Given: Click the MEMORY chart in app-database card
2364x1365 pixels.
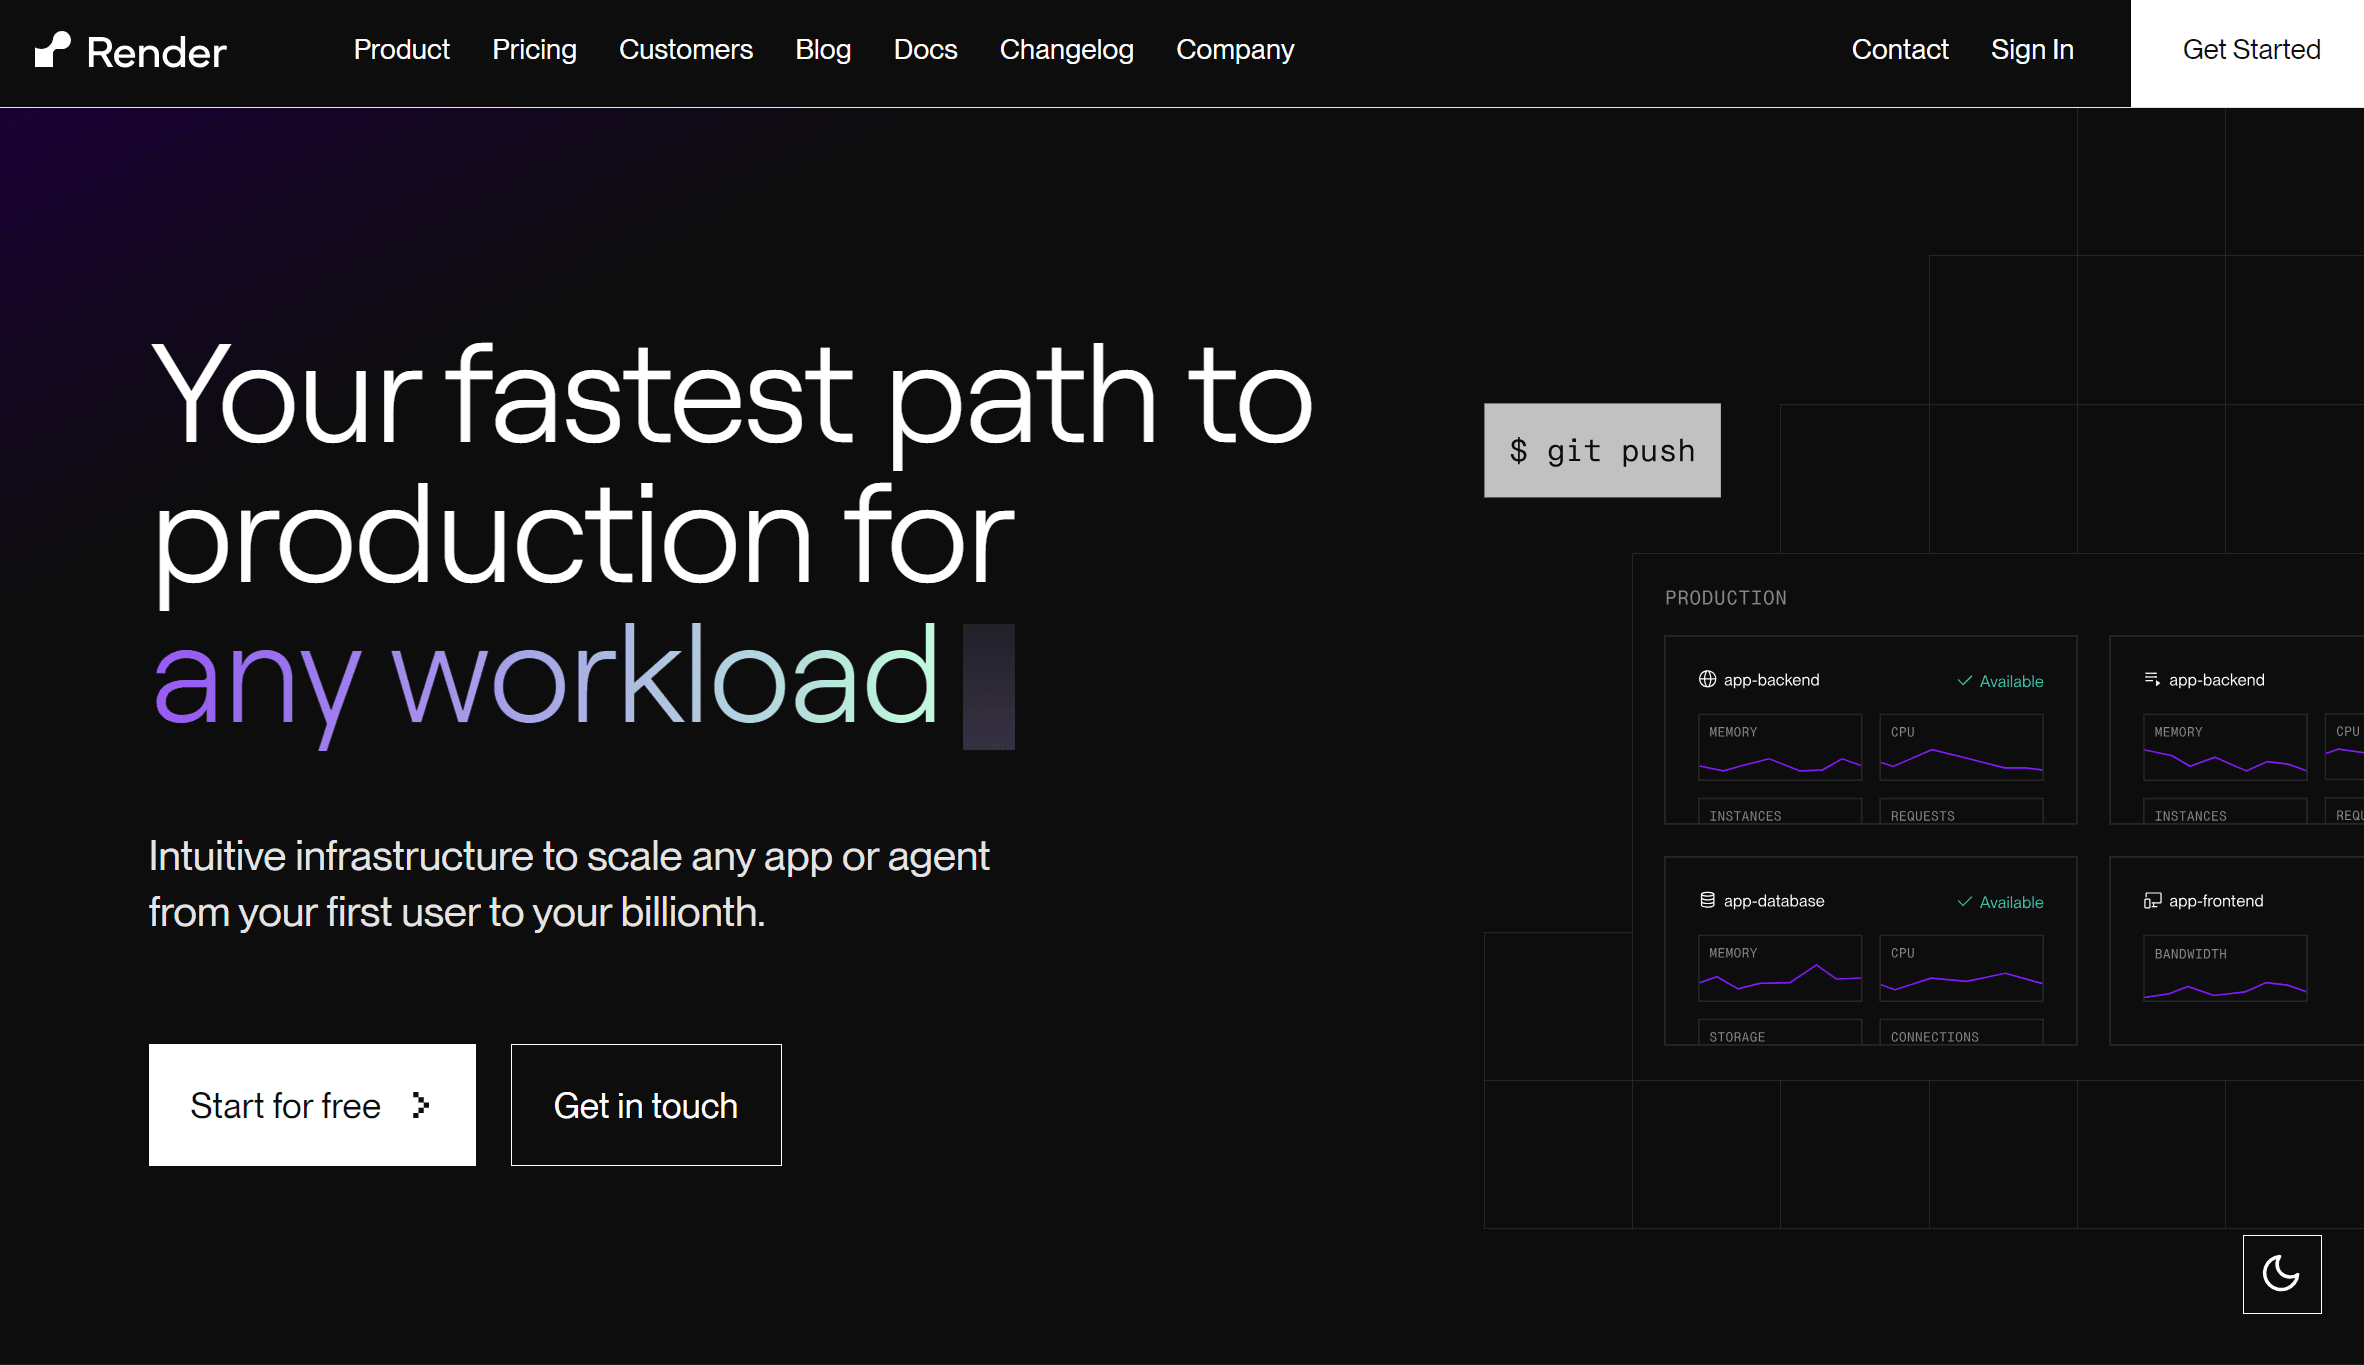Looking at the screenshot, I should pyautogui.click(x=1780, y=968).
